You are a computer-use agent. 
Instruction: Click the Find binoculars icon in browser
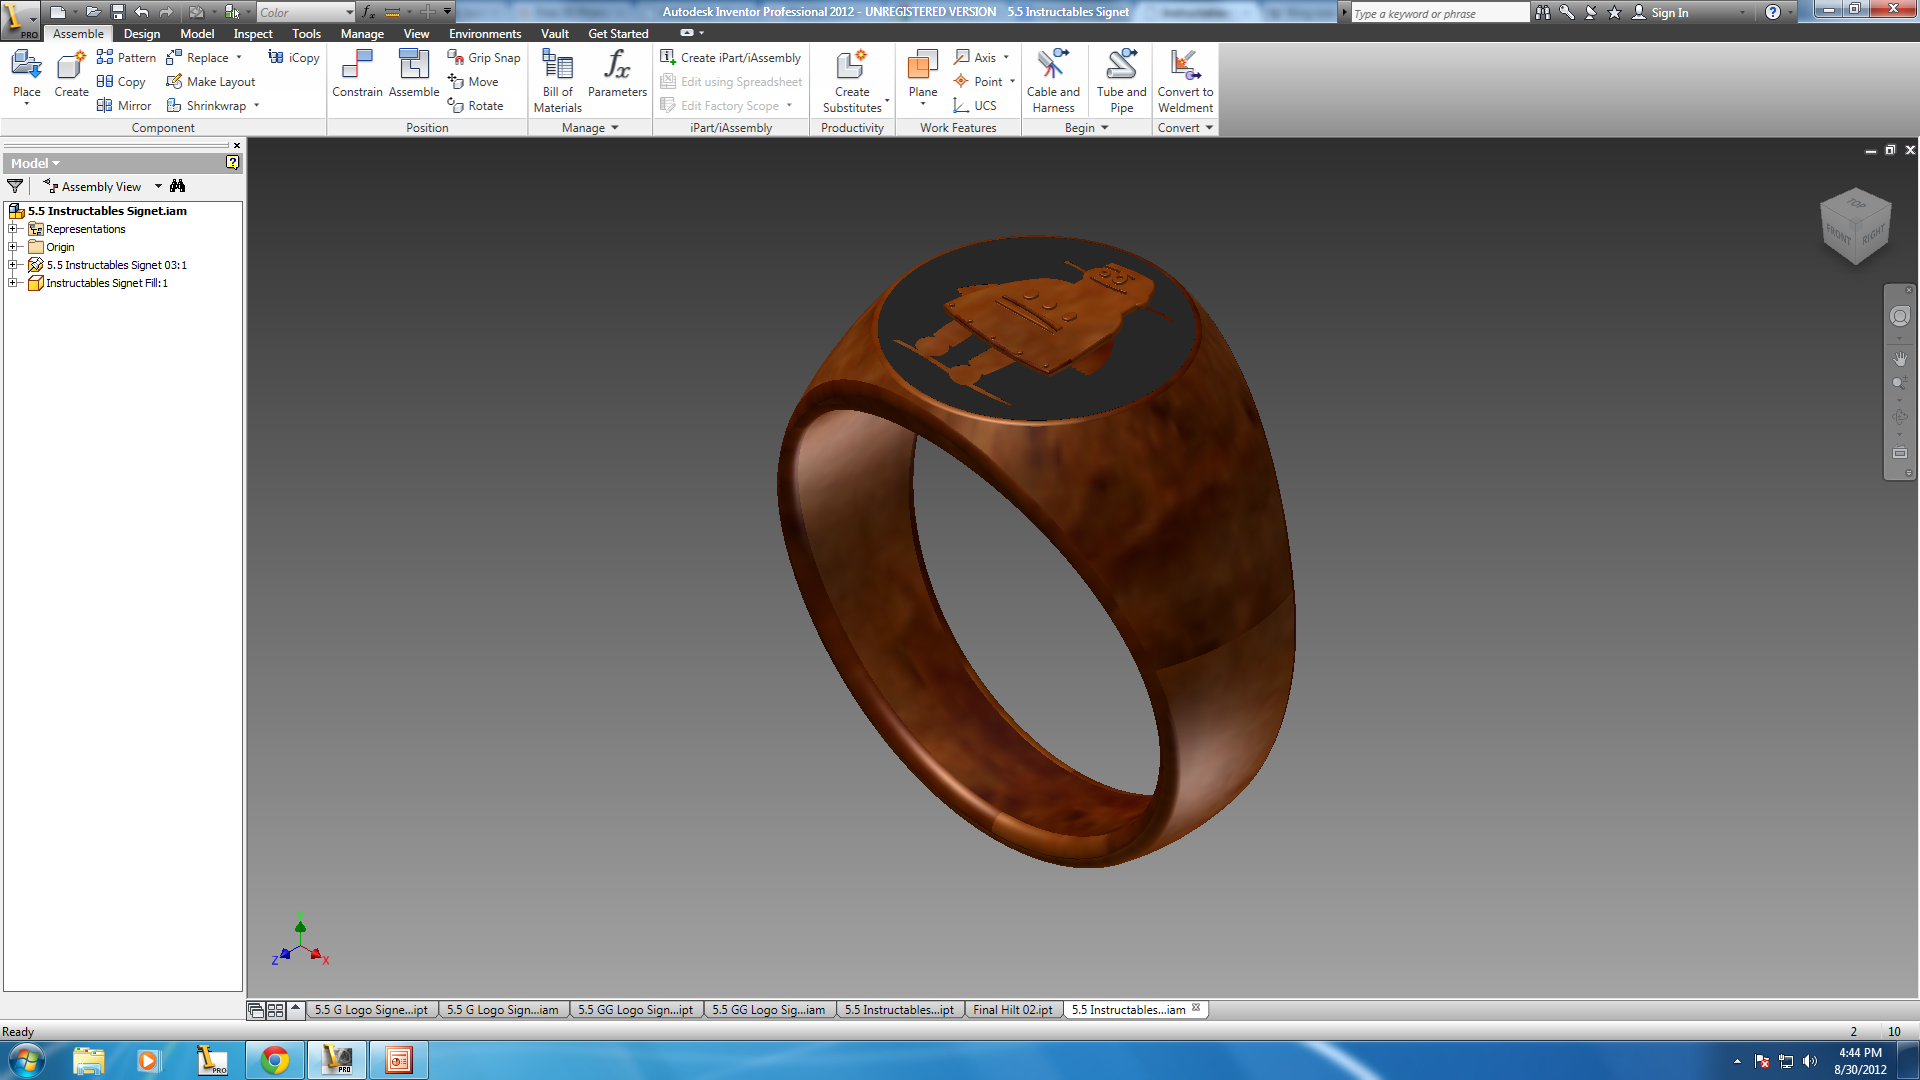point(178,186)
